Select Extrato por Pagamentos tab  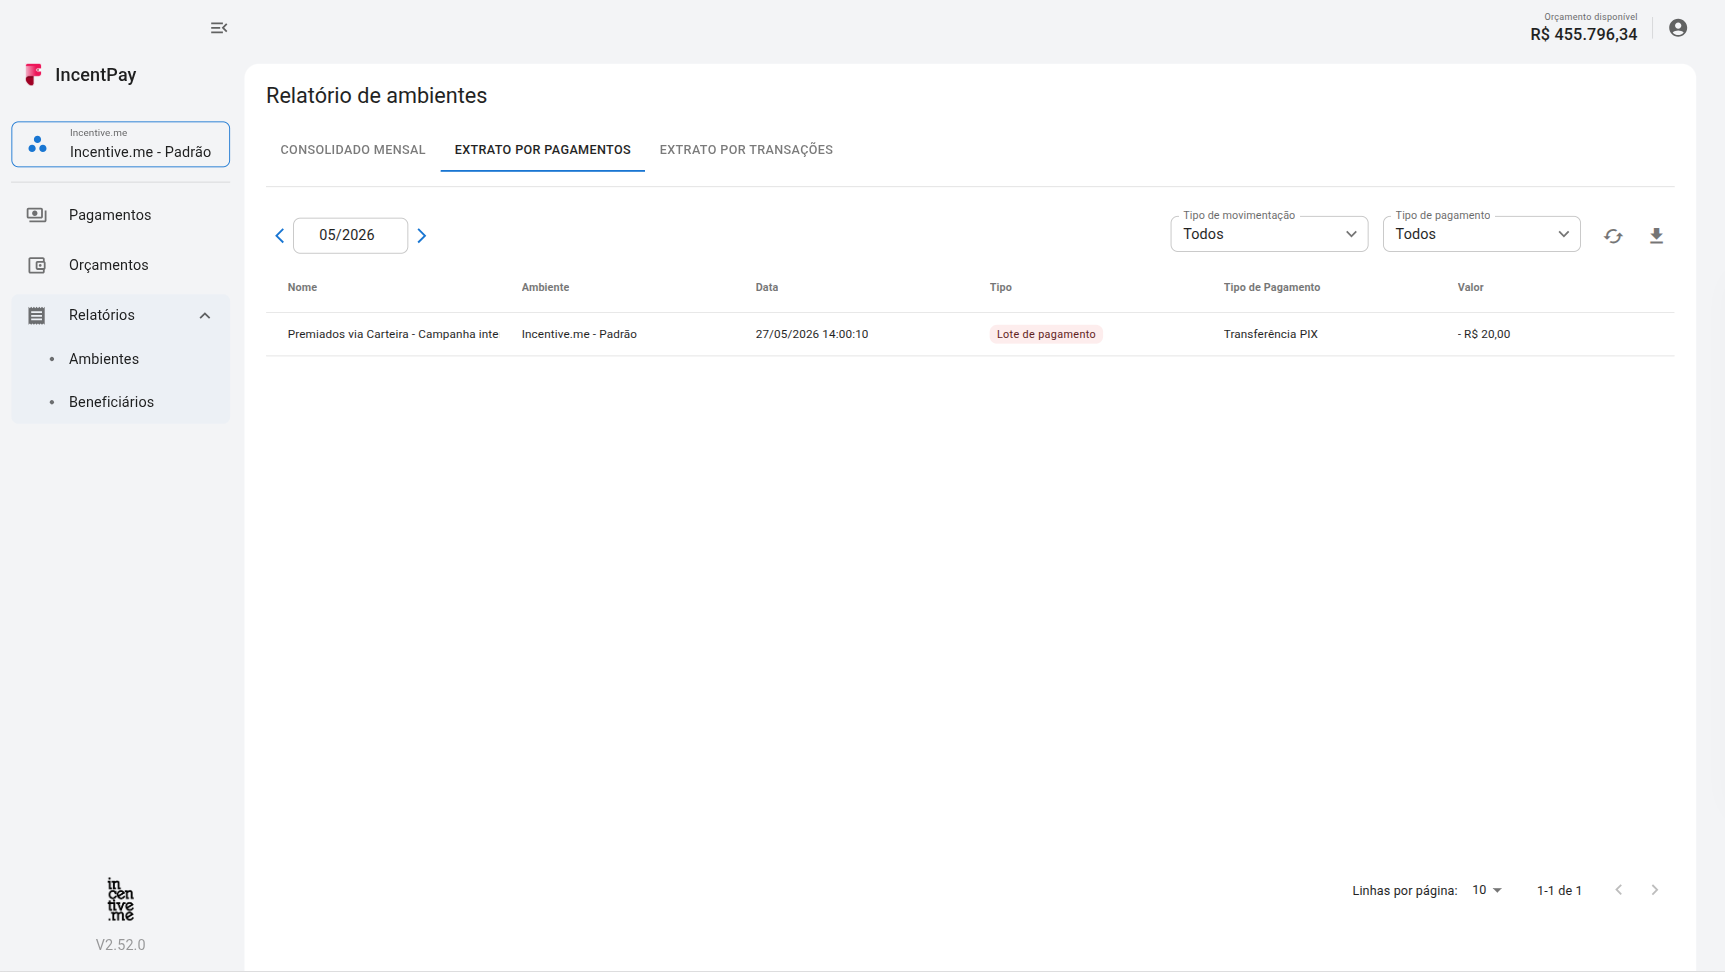click(543, 150)
